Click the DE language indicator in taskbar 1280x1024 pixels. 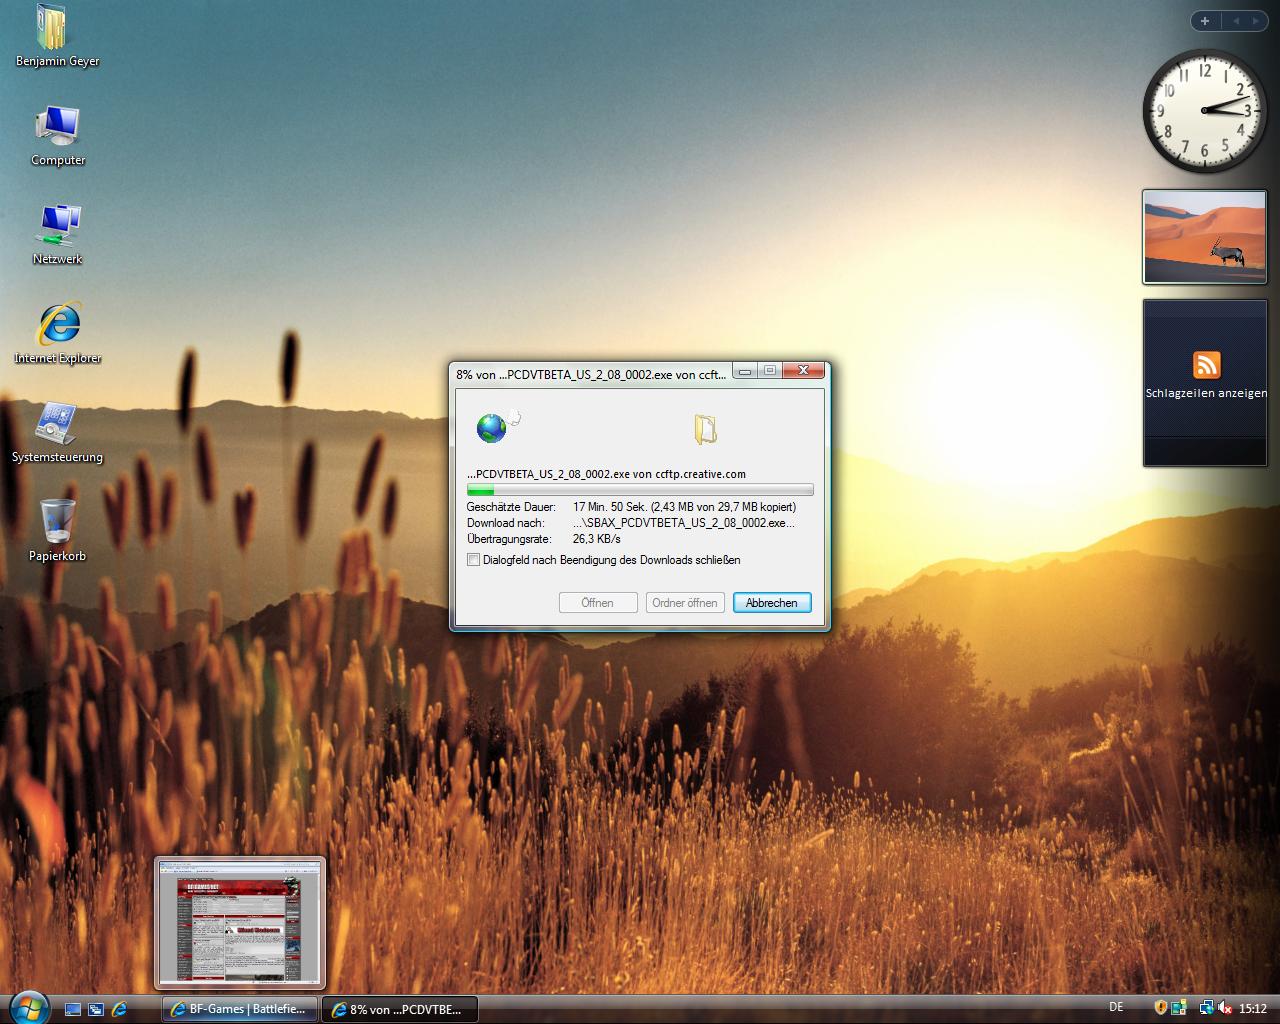(x=1116, y=1007)
